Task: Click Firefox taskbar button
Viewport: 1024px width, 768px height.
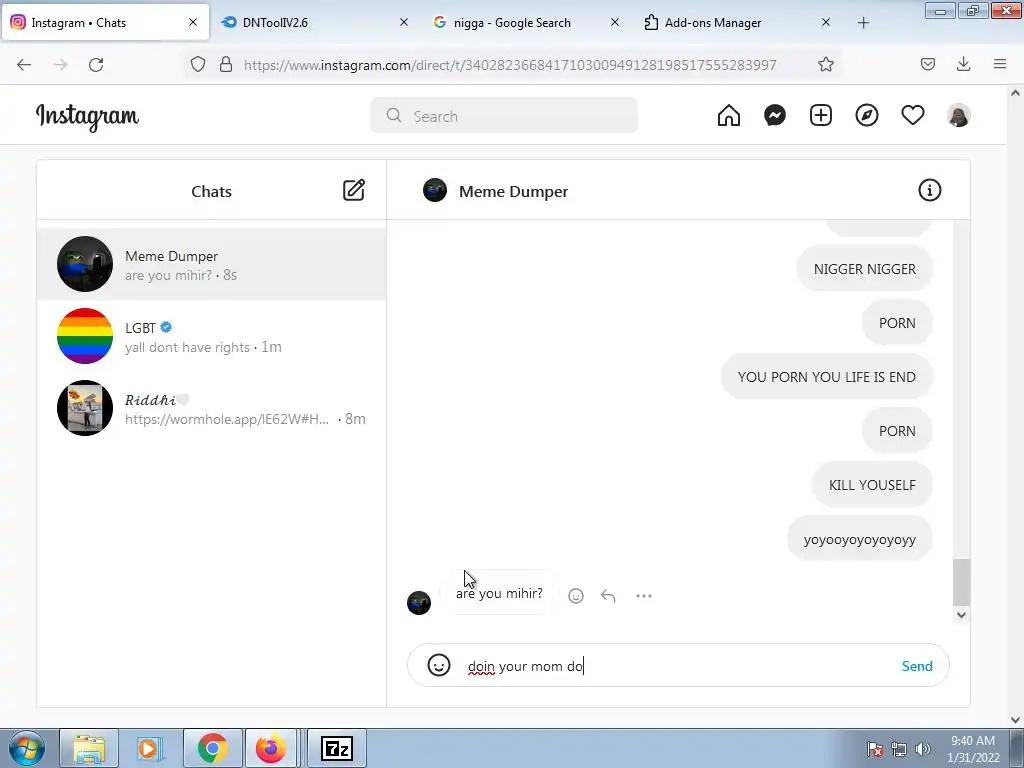Action: (x=270, y=748)
